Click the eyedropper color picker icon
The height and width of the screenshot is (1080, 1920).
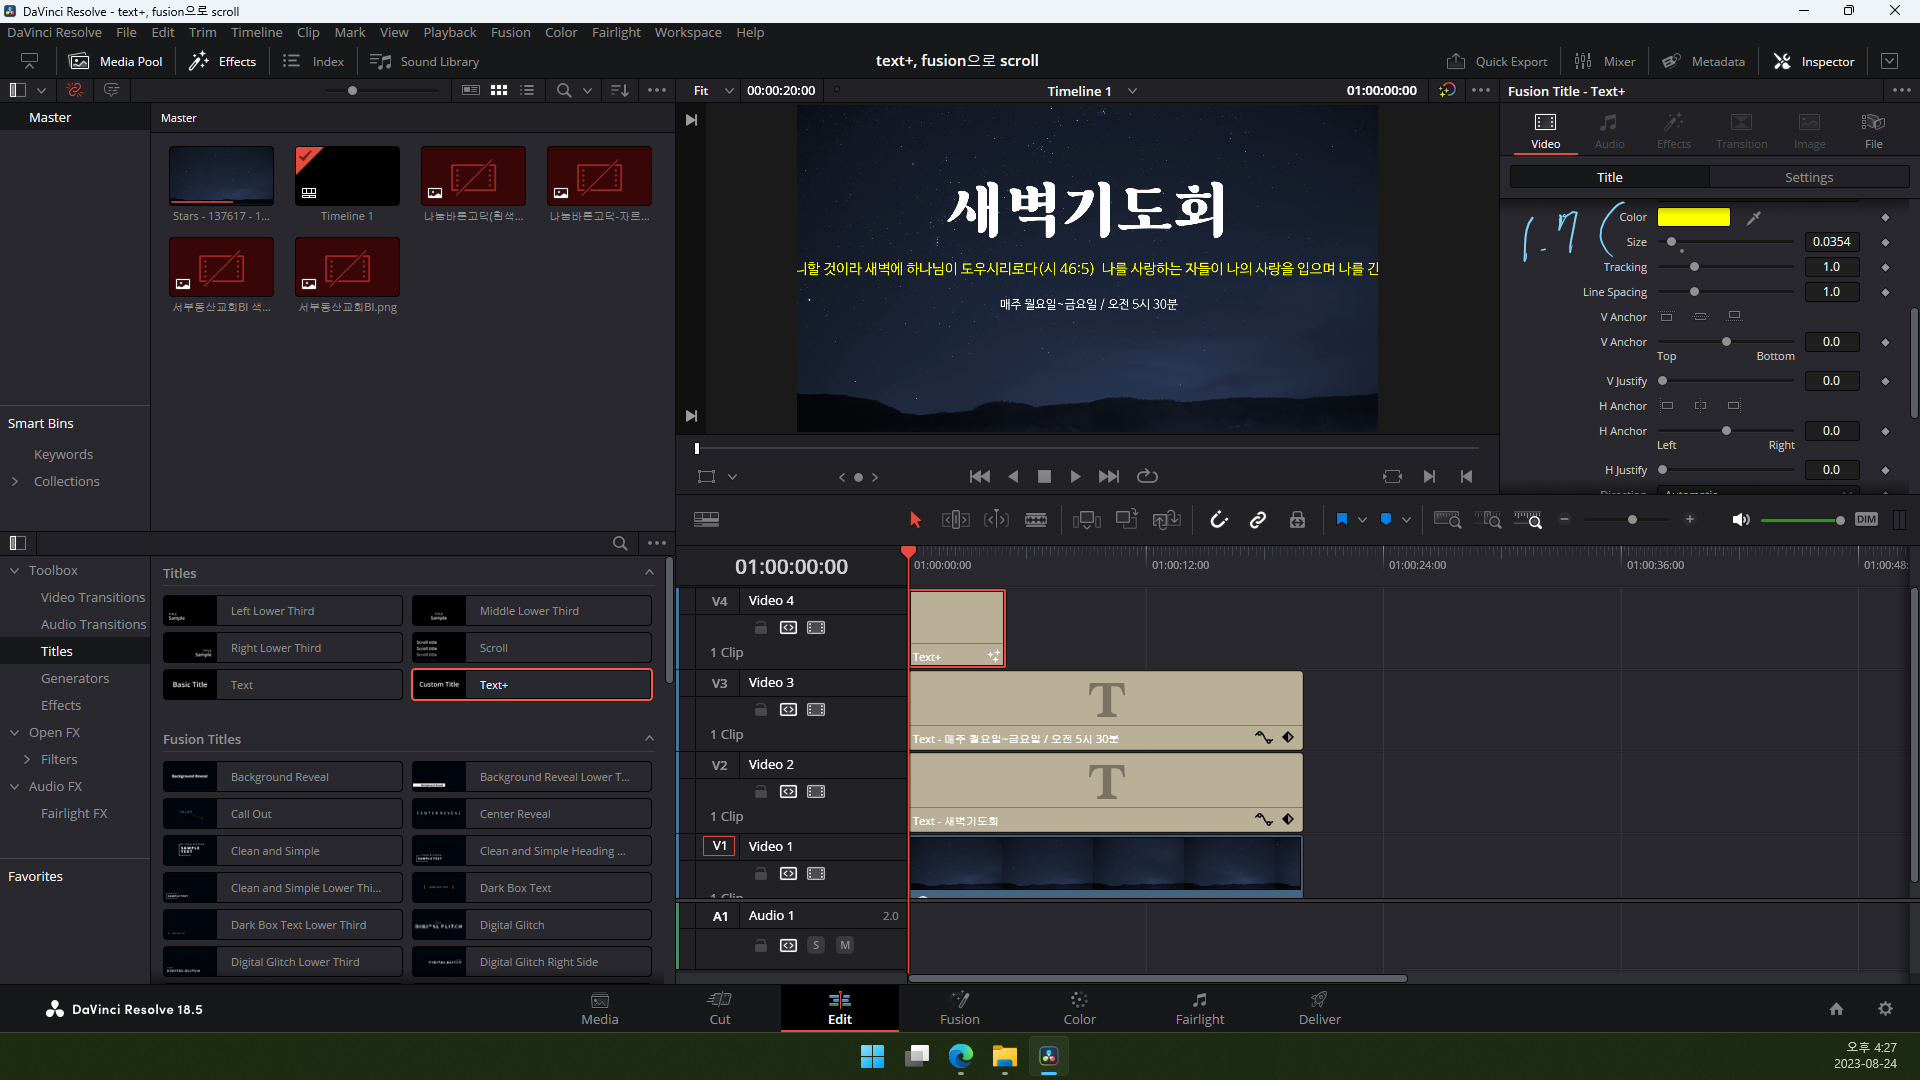pyautogui.click(x=1754, y=217)
